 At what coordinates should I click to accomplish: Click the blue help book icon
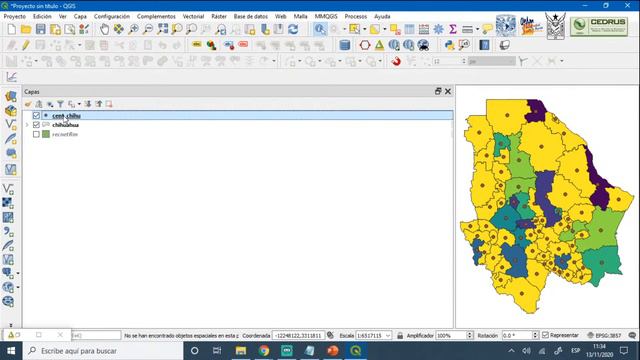484,45
